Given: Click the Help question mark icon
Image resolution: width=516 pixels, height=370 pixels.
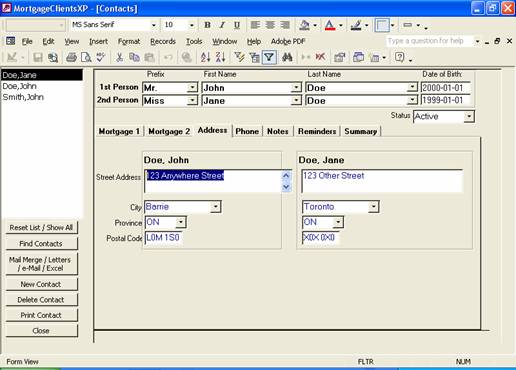Looking at the screenshot, I should pos(399,57).
